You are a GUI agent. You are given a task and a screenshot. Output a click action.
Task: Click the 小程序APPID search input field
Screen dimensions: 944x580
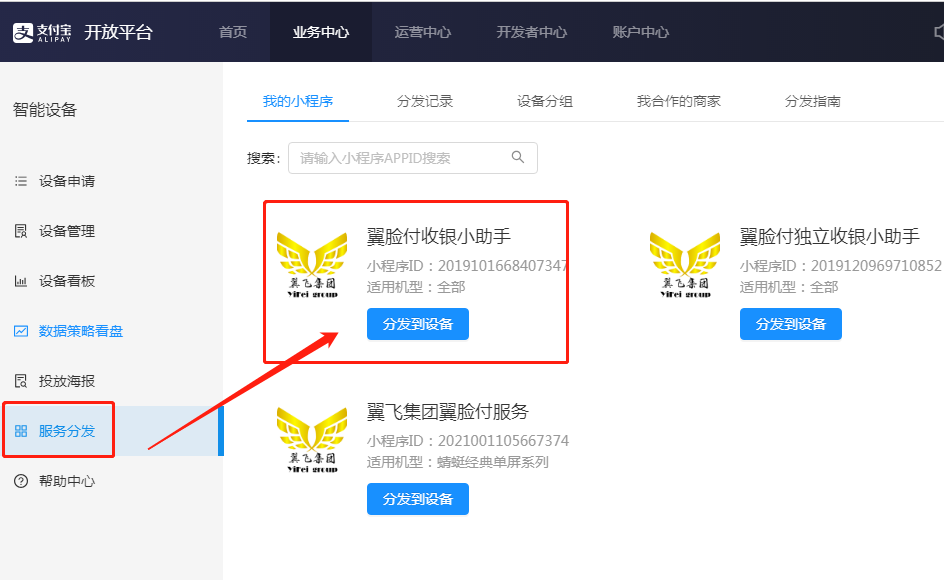(x=412, y=158)
